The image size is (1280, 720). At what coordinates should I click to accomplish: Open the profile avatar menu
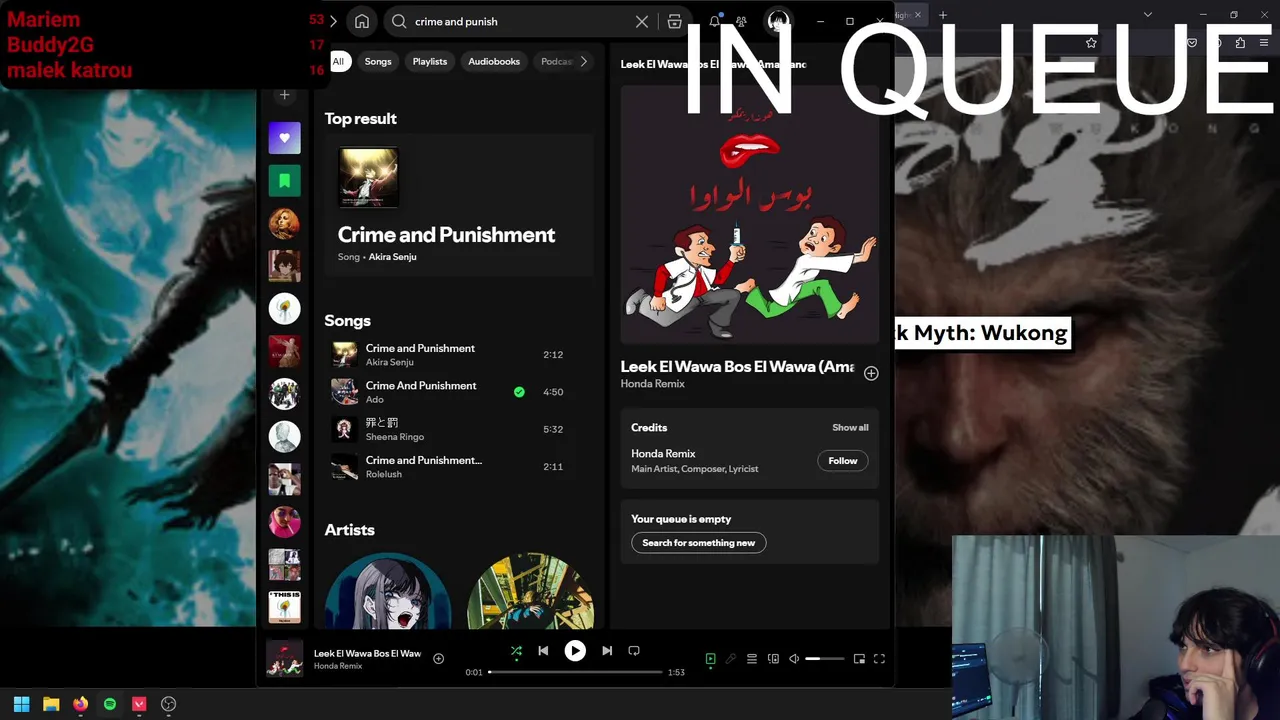(x=778, y=21)
